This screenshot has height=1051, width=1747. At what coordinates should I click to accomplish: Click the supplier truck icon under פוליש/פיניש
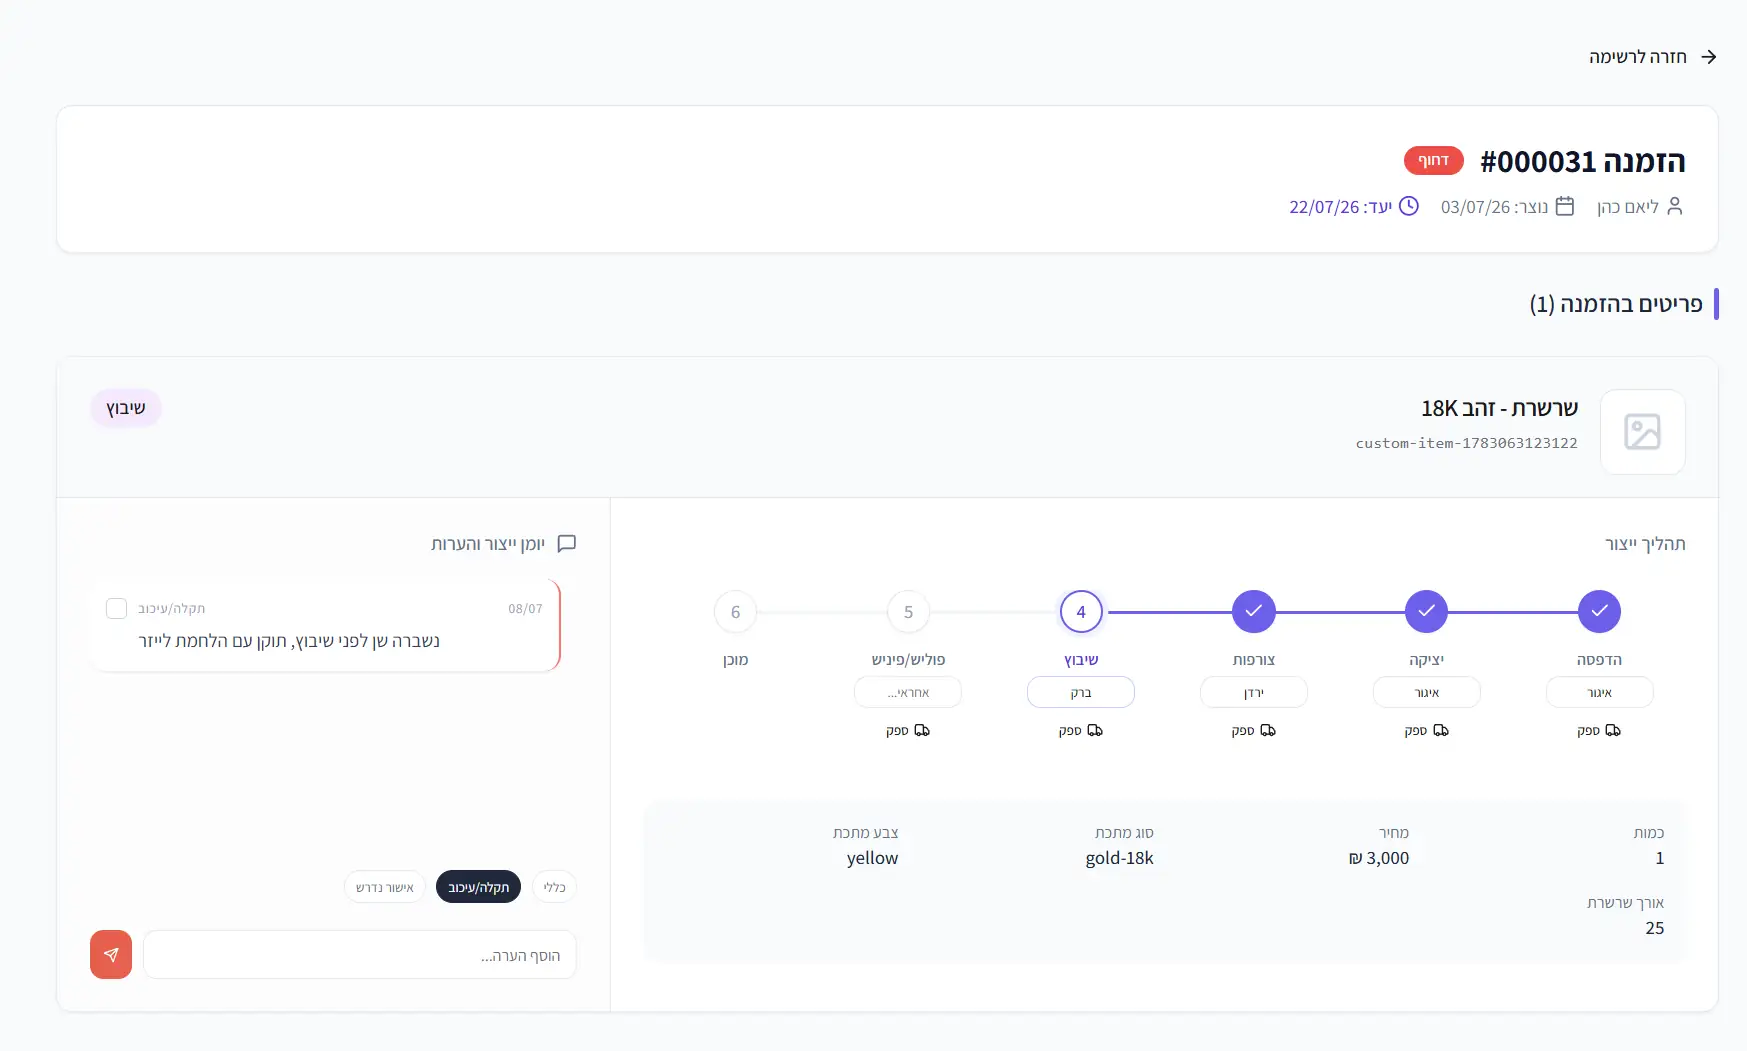921,731
